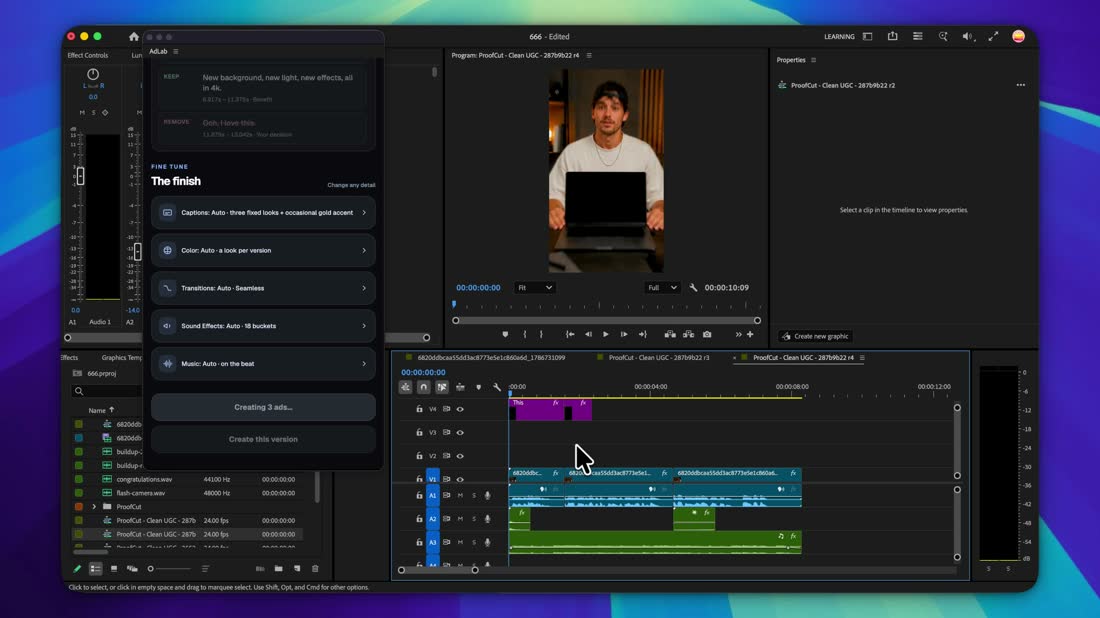Adjust the Audio 1 volume fader

[81, 176]
